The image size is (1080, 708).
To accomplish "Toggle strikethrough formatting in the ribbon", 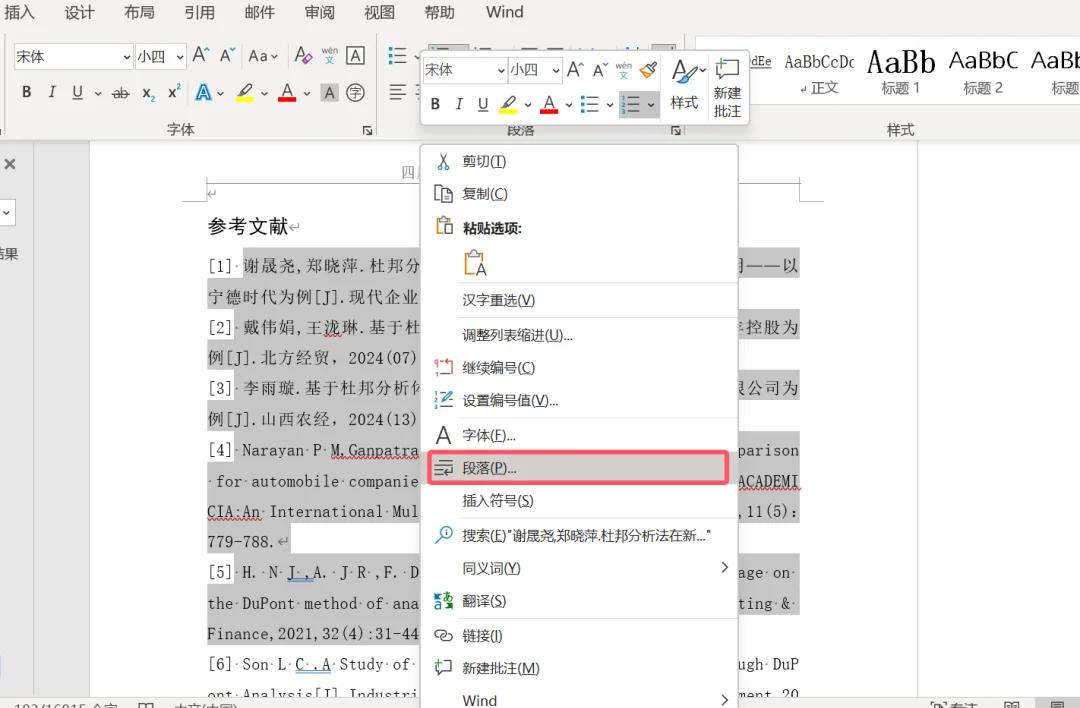I will (x=121, y=93).
